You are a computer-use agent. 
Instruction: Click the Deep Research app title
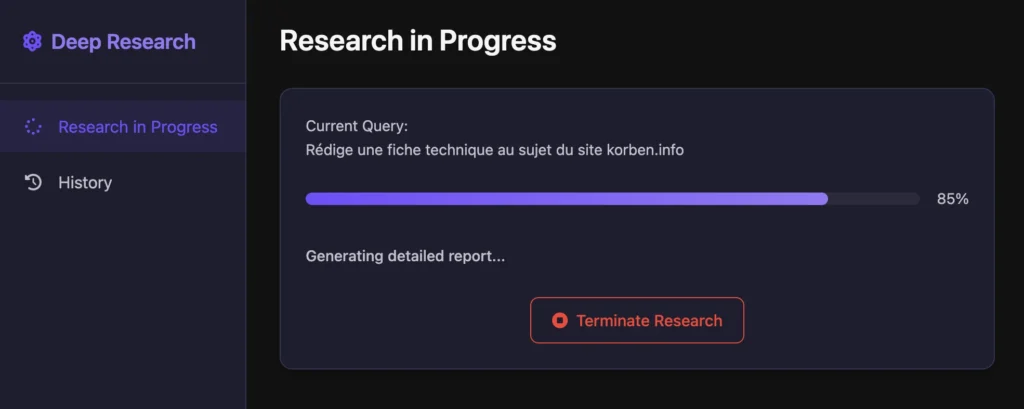coord(123,42)
